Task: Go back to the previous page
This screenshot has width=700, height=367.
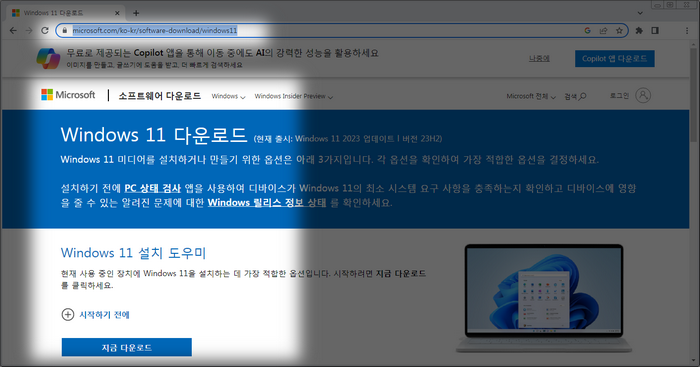Action: (x=13, y=30)
